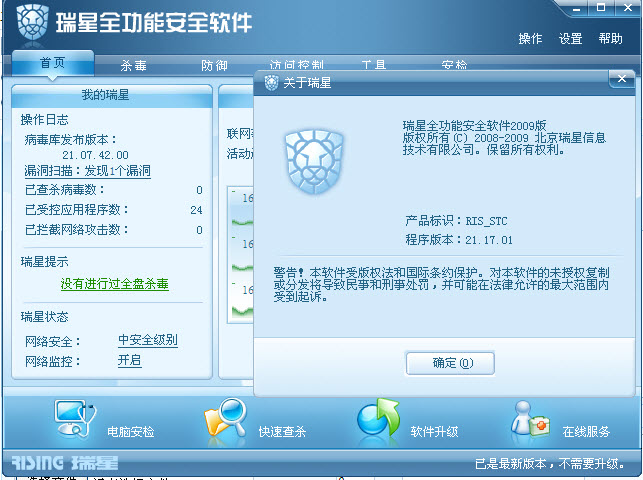This screenshot has height=480, width=643.
Task: Click the large lion shield emblem in About dialog
Action: [x=314, y=162]
